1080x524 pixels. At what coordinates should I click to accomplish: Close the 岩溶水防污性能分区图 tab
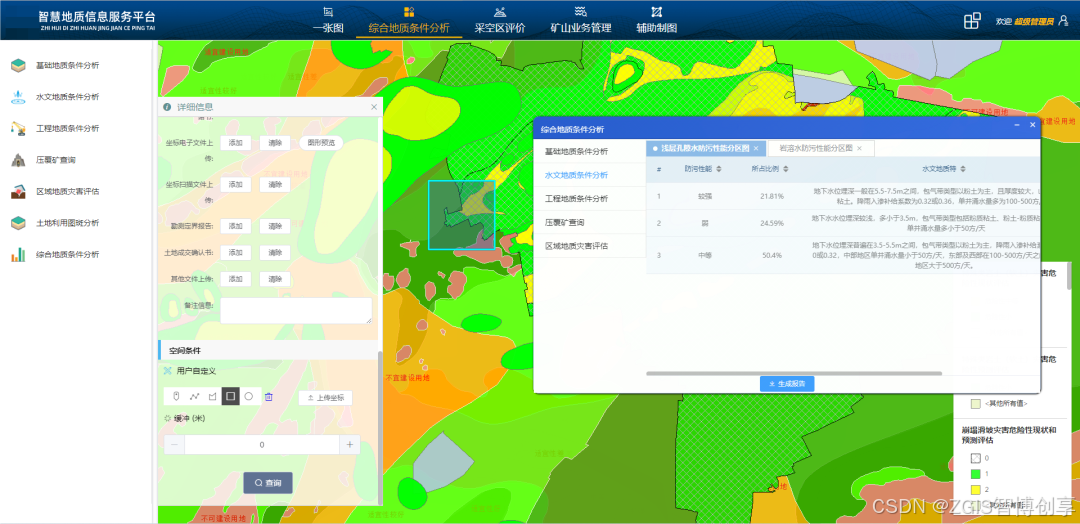coord(860,148)
